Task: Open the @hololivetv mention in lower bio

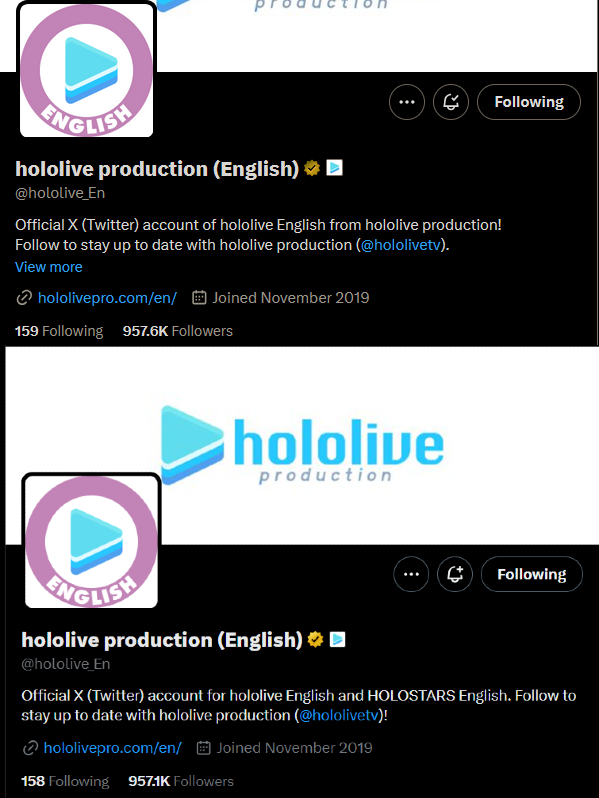Action: (339, 716)
